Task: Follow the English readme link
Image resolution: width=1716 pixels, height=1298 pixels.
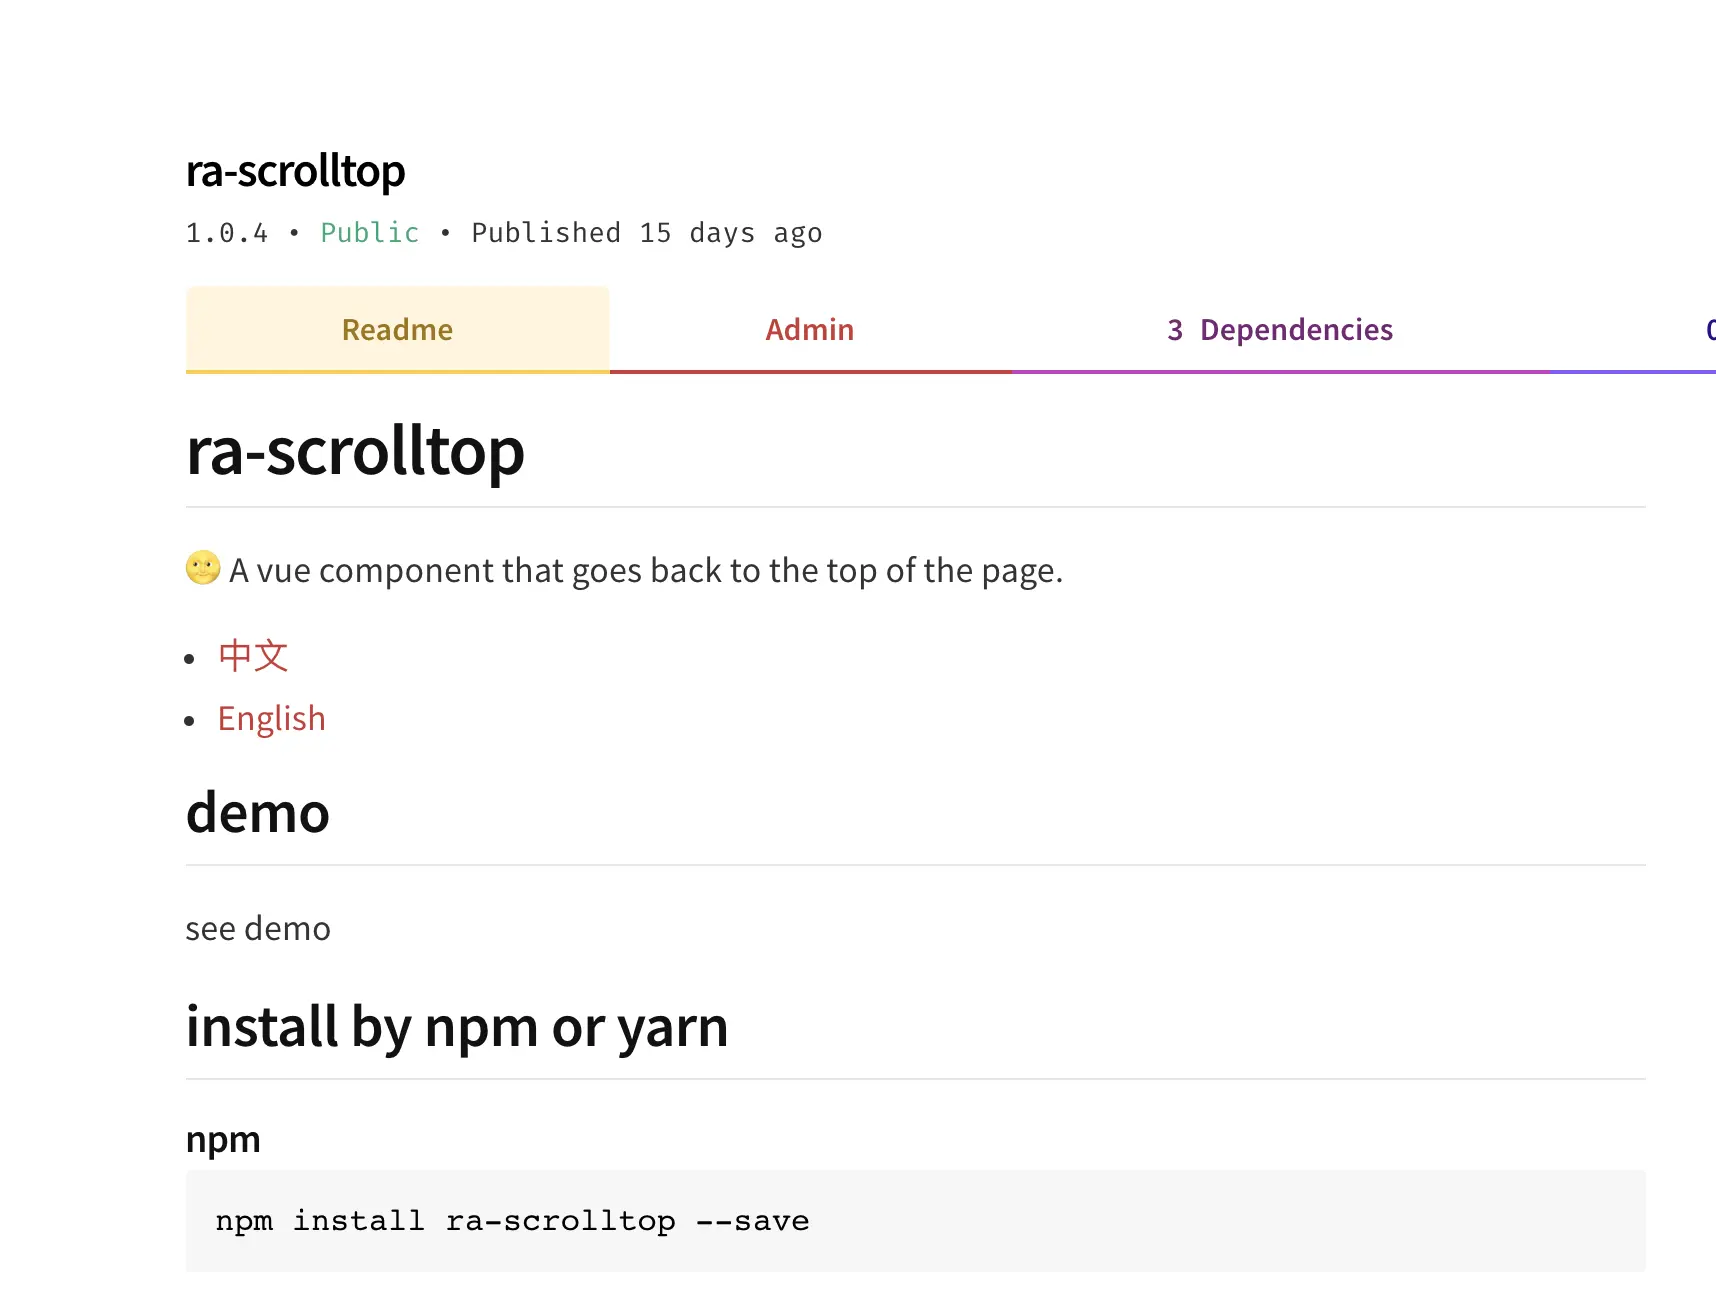Action: 271,719
